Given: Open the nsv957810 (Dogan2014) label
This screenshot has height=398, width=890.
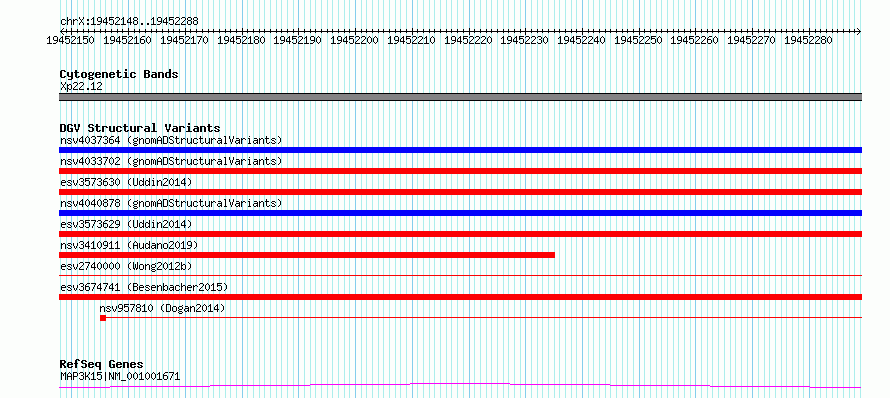Looking at the screenshot, I should click(x=162, y=308).
